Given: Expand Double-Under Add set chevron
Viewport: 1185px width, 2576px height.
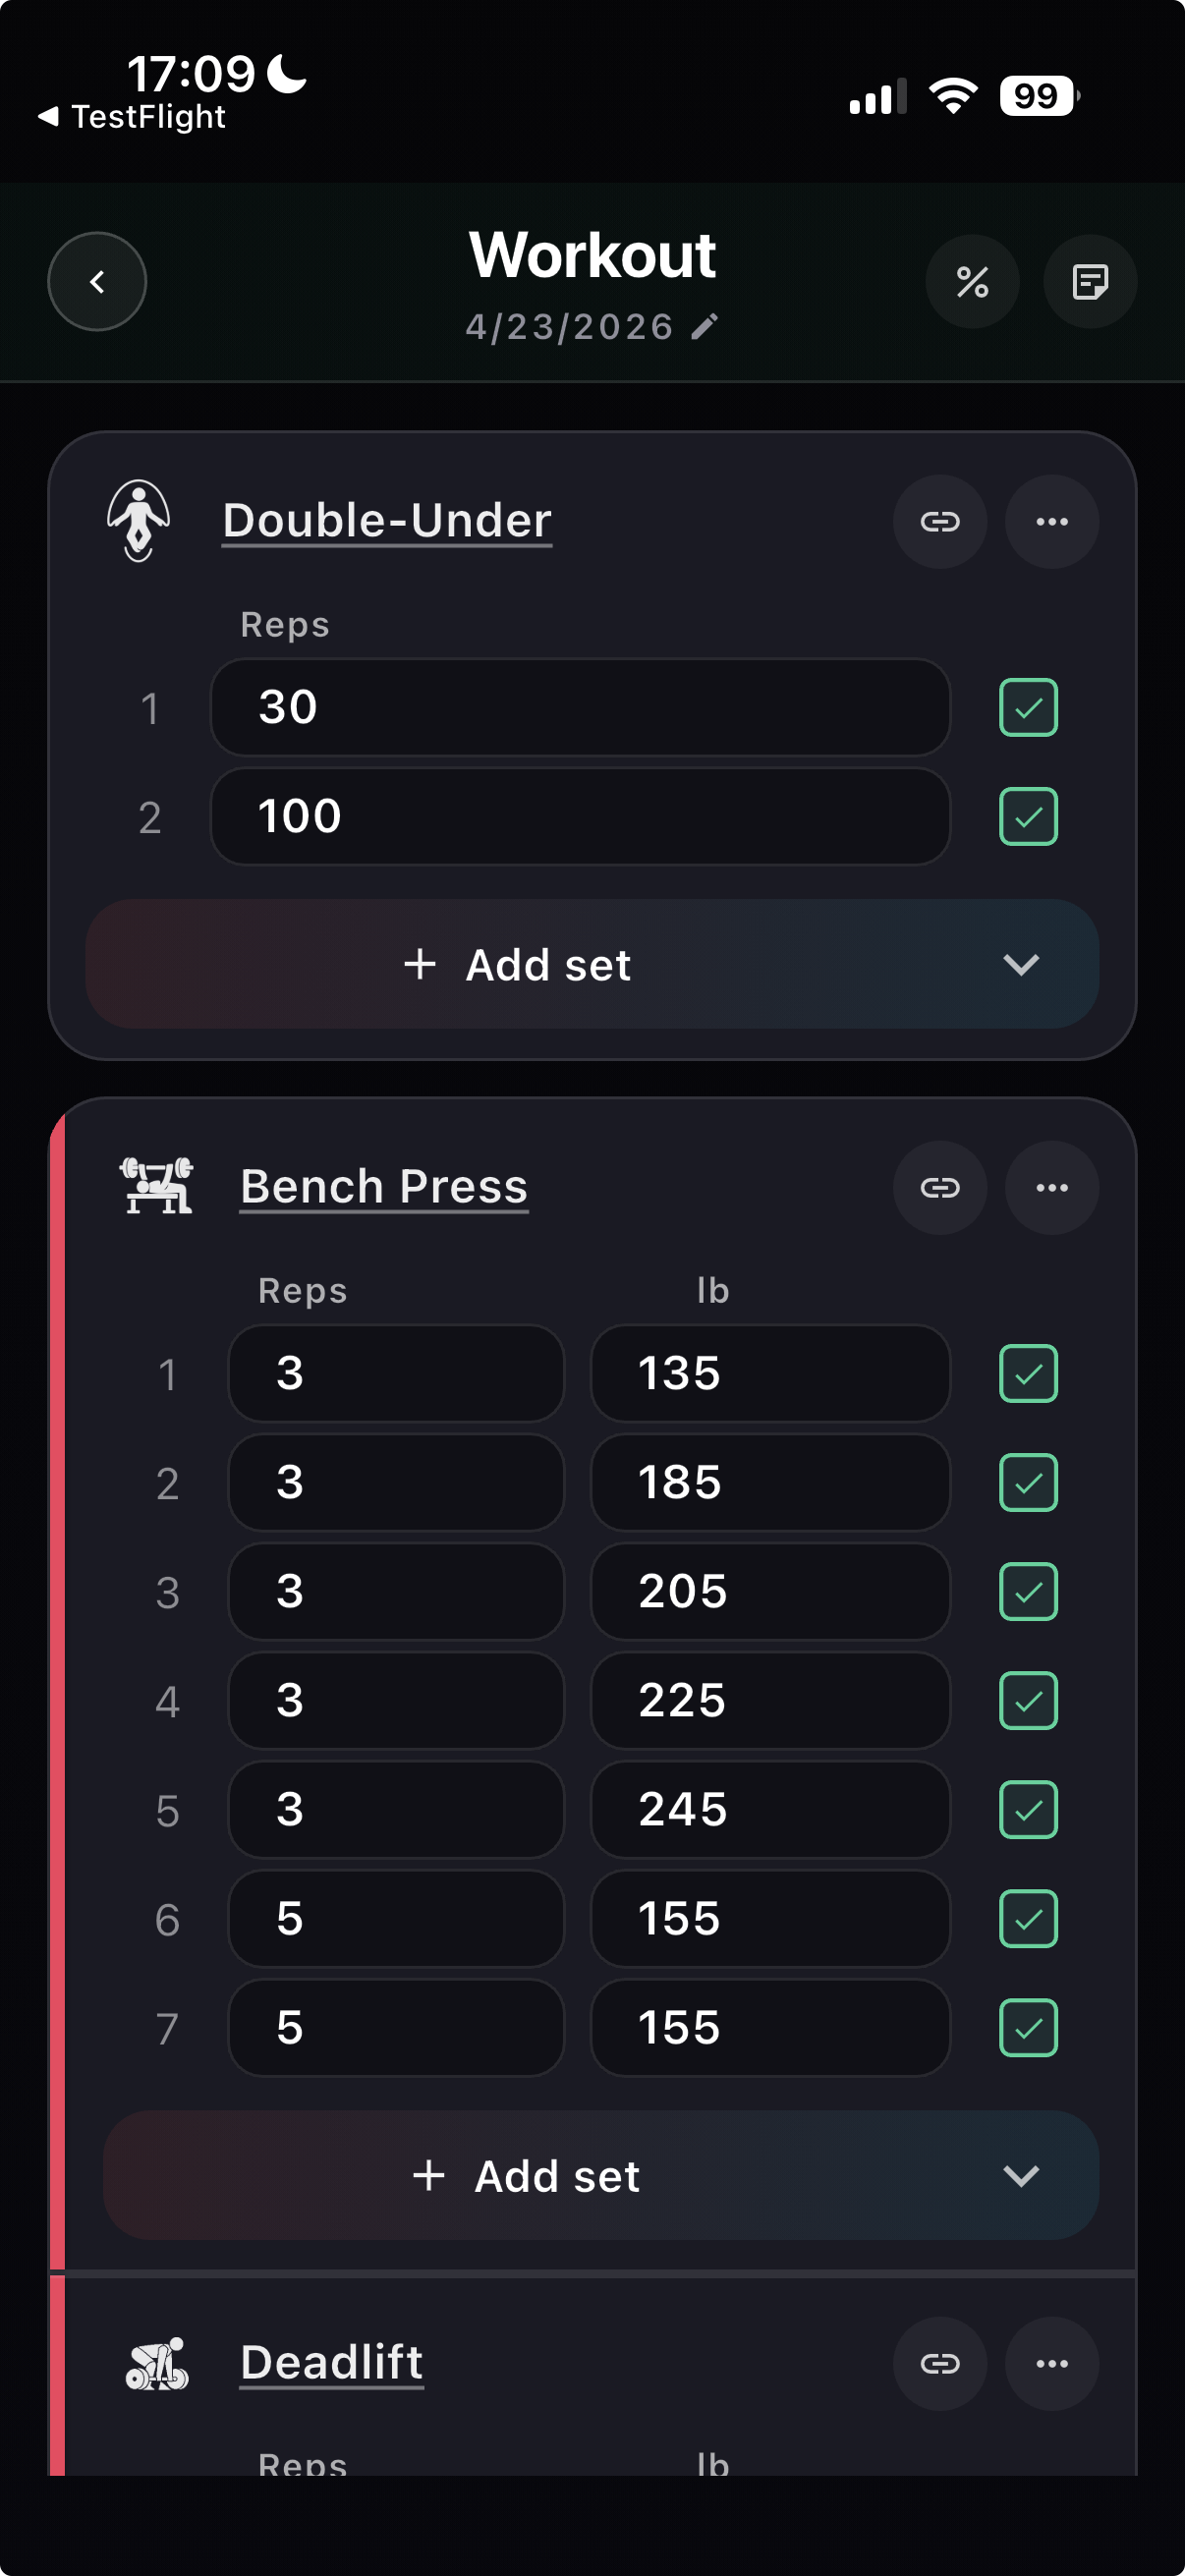Looking at the screenshot, I should (x=1020, y=964).
